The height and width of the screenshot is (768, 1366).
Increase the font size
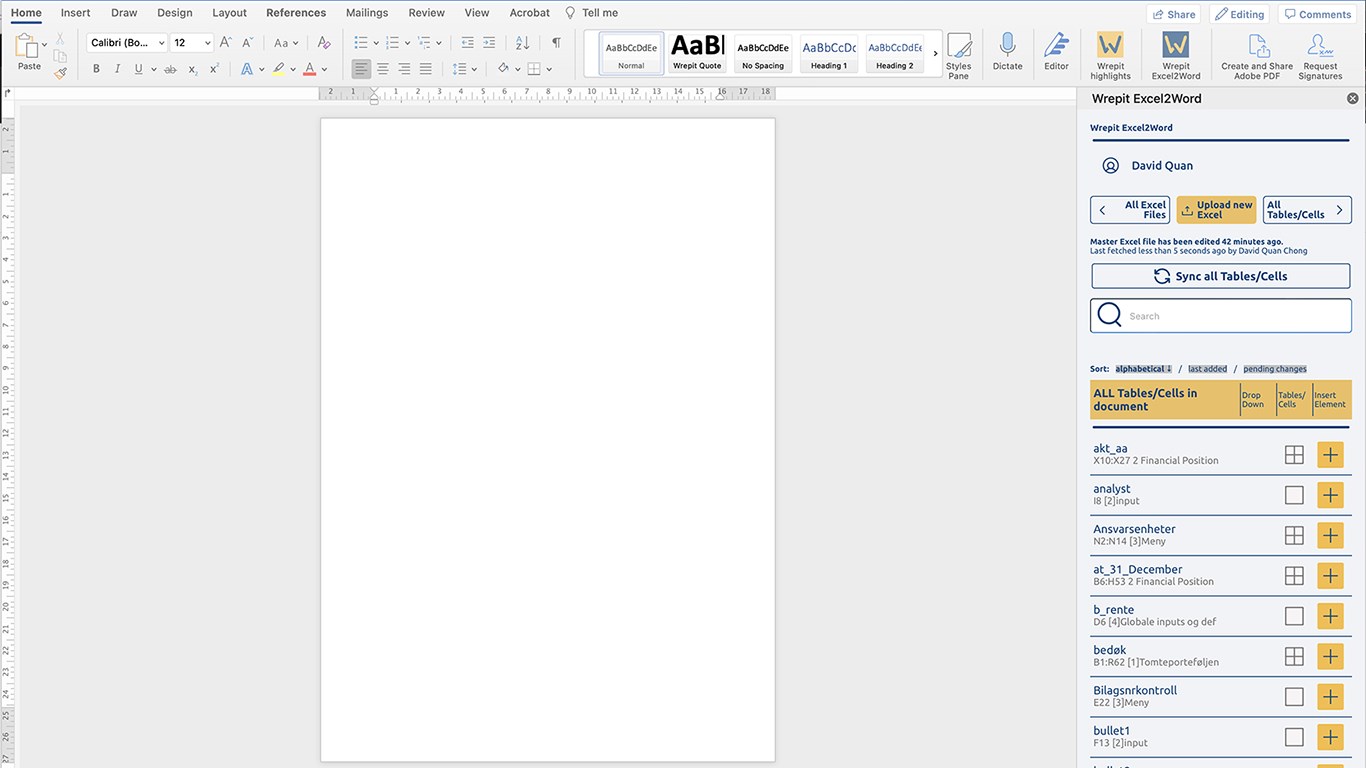pyautogui.click(x=226, y=43)
